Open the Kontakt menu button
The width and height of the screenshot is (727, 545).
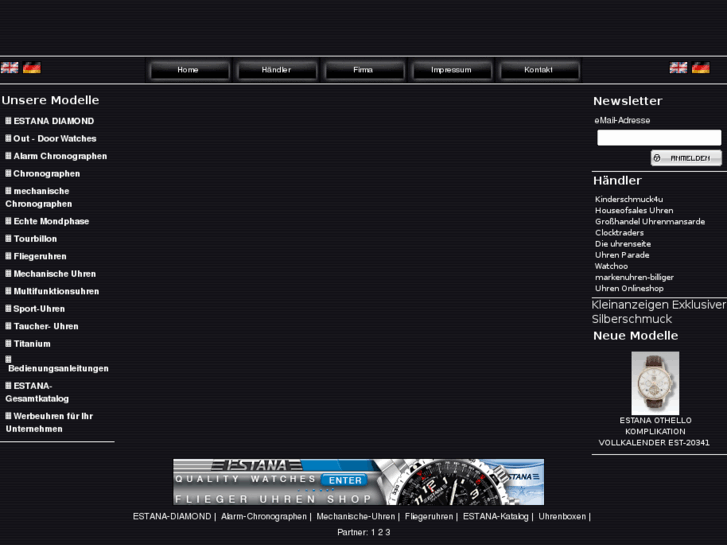tap(538, 70)
